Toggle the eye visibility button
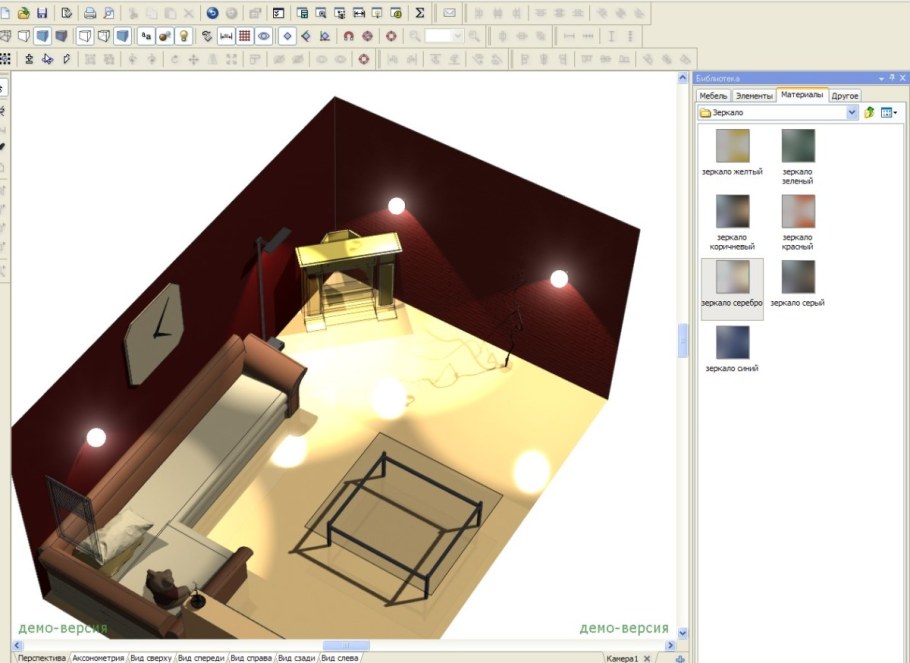 coord(264,36)
